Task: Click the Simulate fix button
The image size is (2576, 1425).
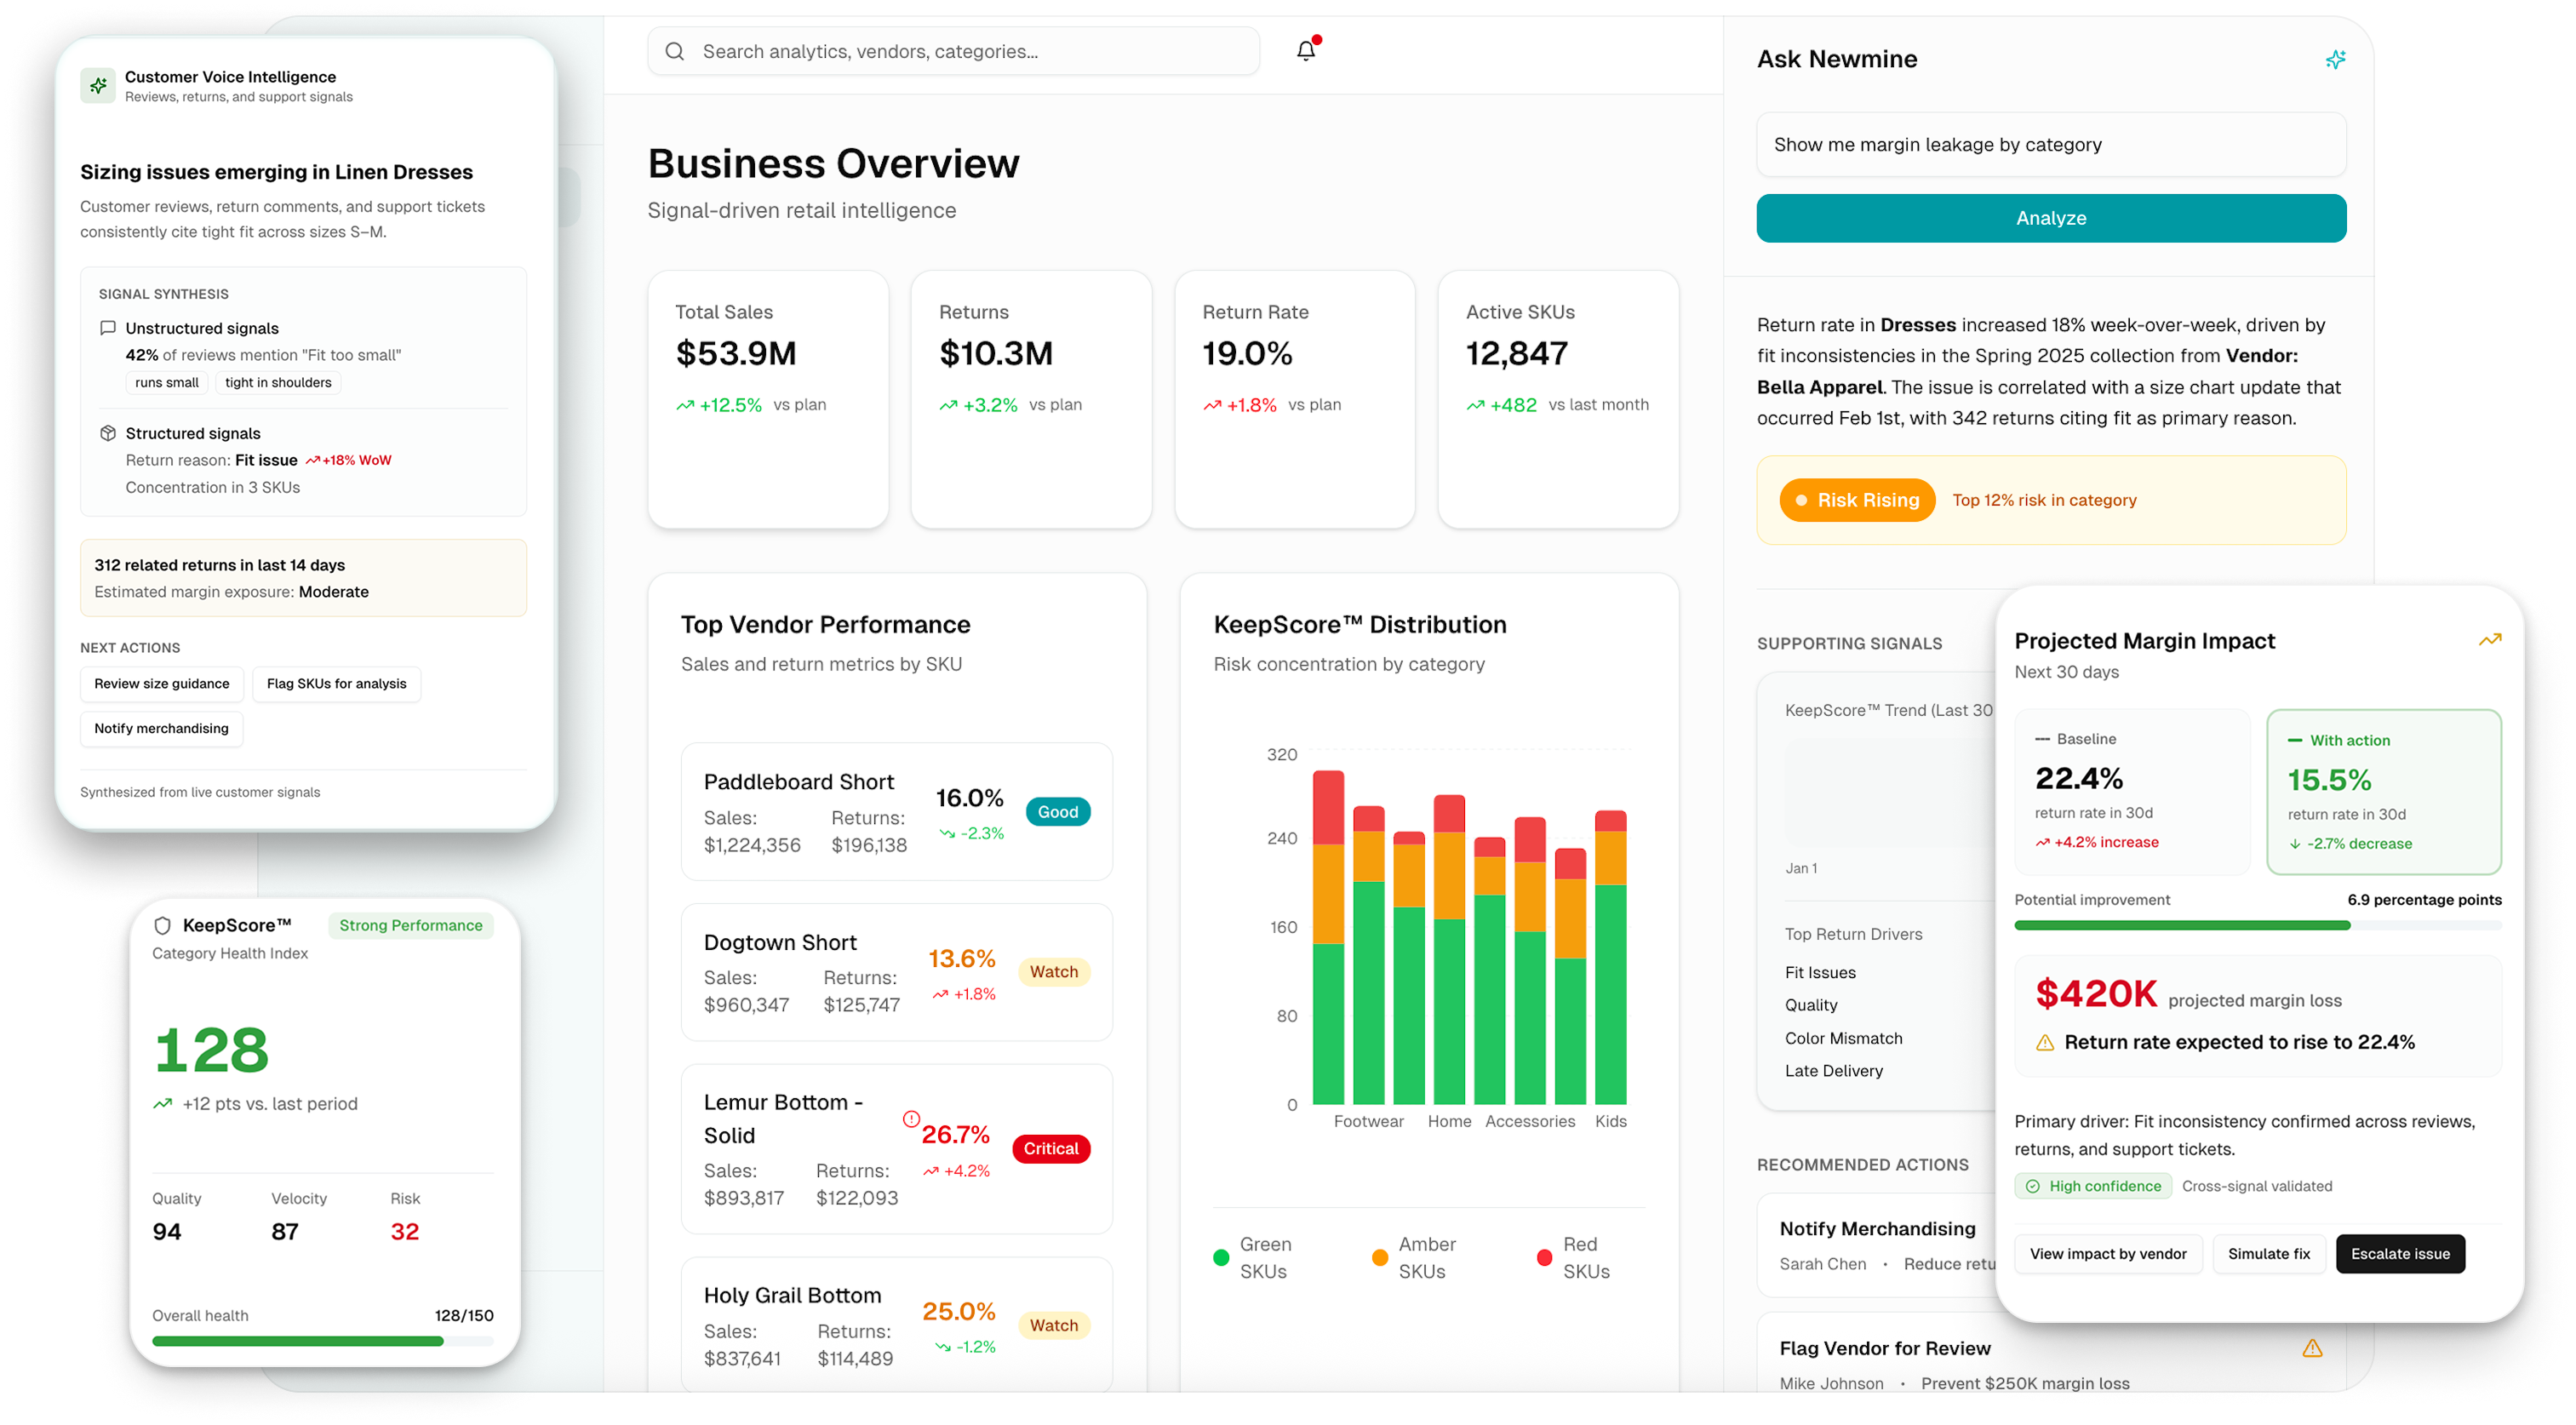Action: click(x=2269, y=1253)
